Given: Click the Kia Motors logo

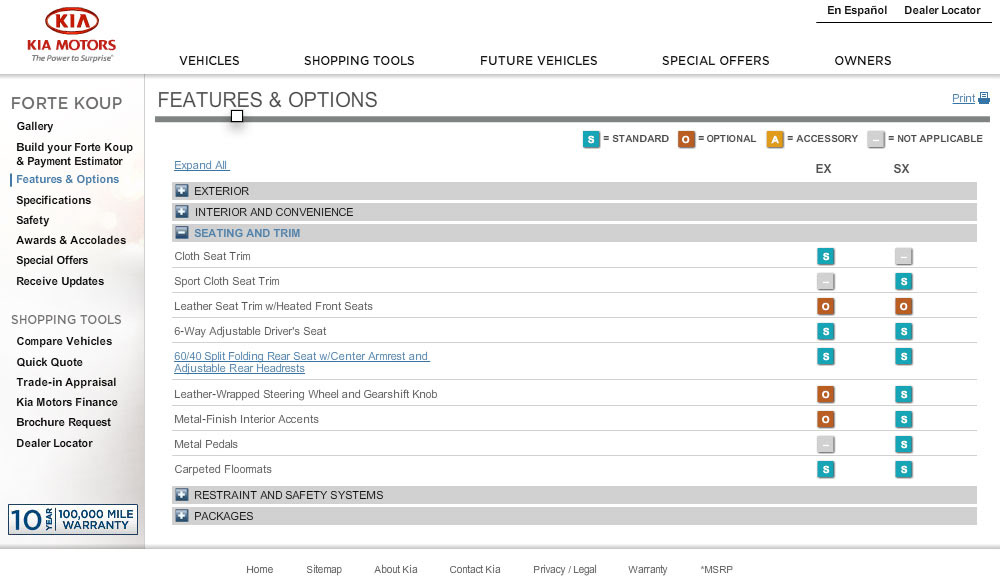Looking at the screenshot, I should (71, 35).
